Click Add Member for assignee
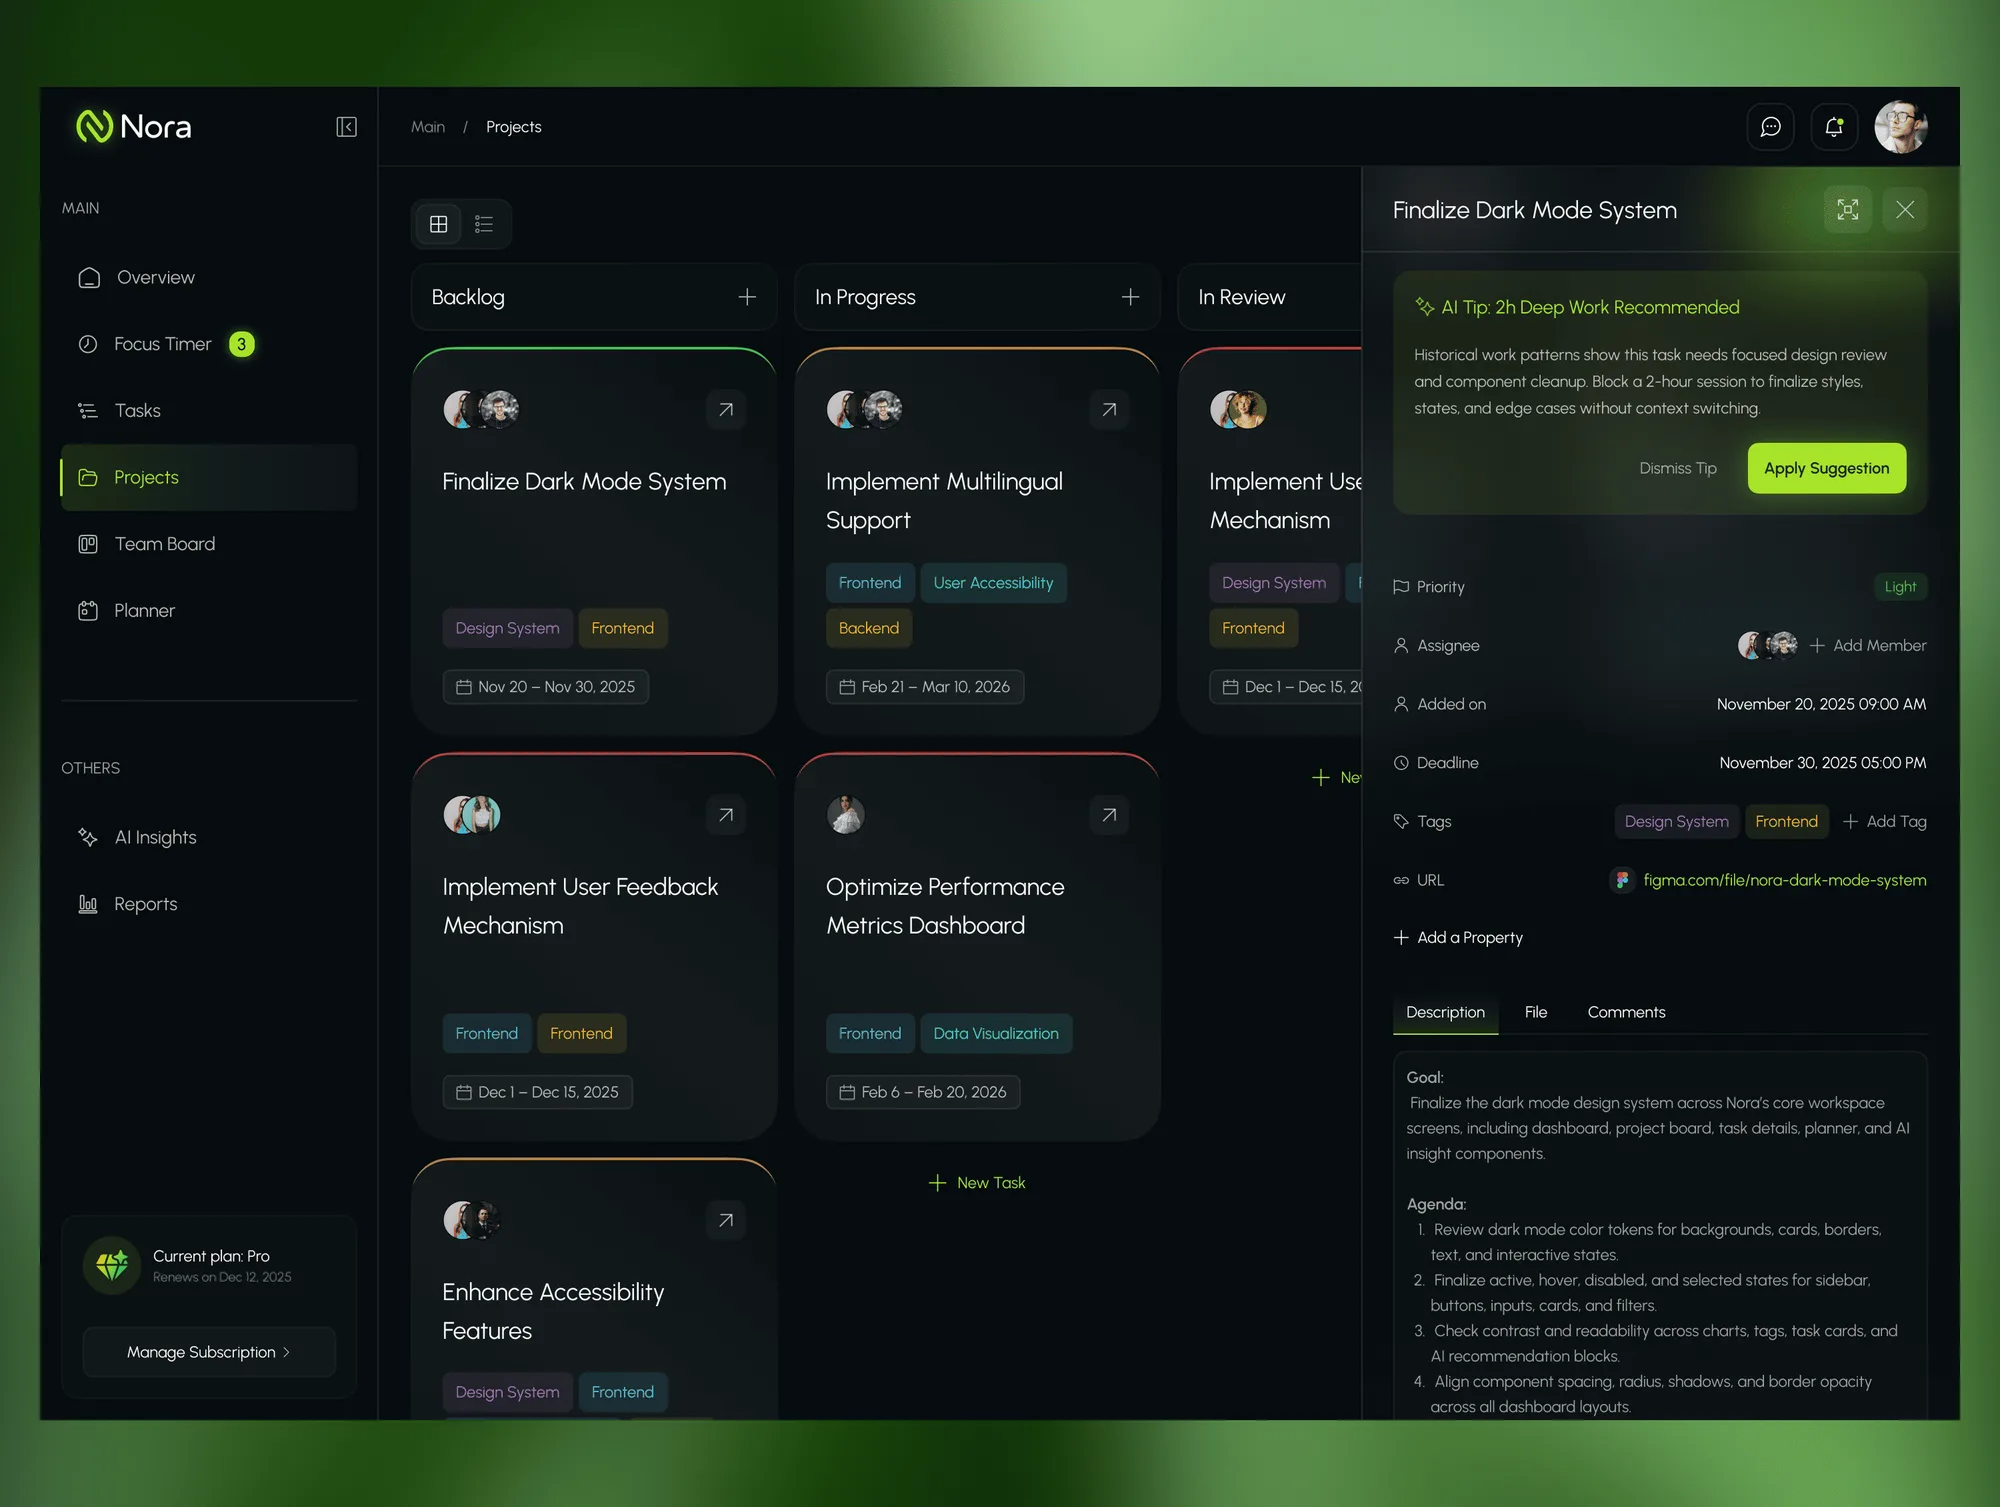Viewport: 2000px width, 1507px height. pos(1868,646)
